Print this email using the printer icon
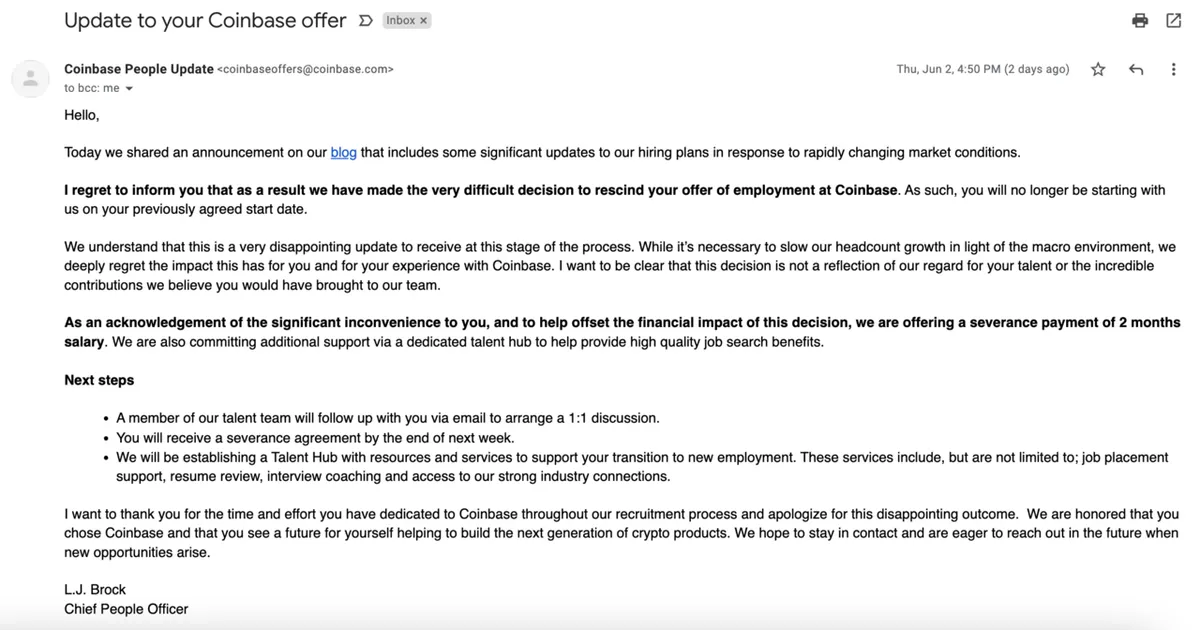Image resolution: width=1200 pixels, height=630 pixels. (1140, 21)
